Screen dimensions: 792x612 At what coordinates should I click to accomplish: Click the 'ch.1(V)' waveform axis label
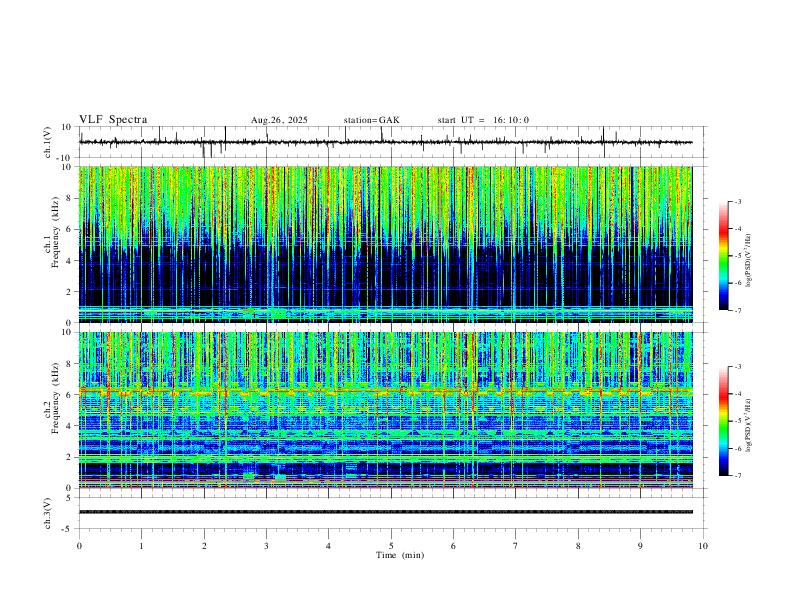click(48, 142)
